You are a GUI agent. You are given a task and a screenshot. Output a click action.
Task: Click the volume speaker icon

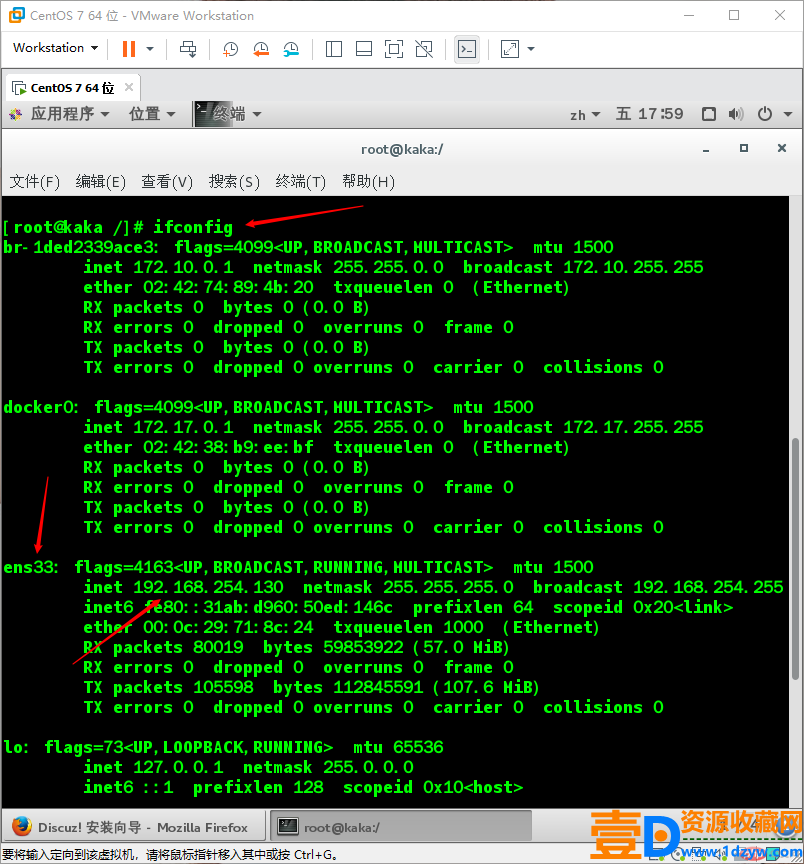coord(736,114)
